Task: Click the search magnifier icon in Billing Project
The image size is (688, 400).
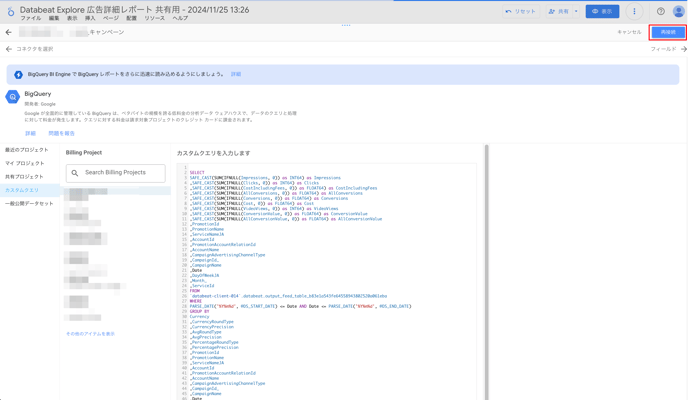Action: click(x=75, y=173)
